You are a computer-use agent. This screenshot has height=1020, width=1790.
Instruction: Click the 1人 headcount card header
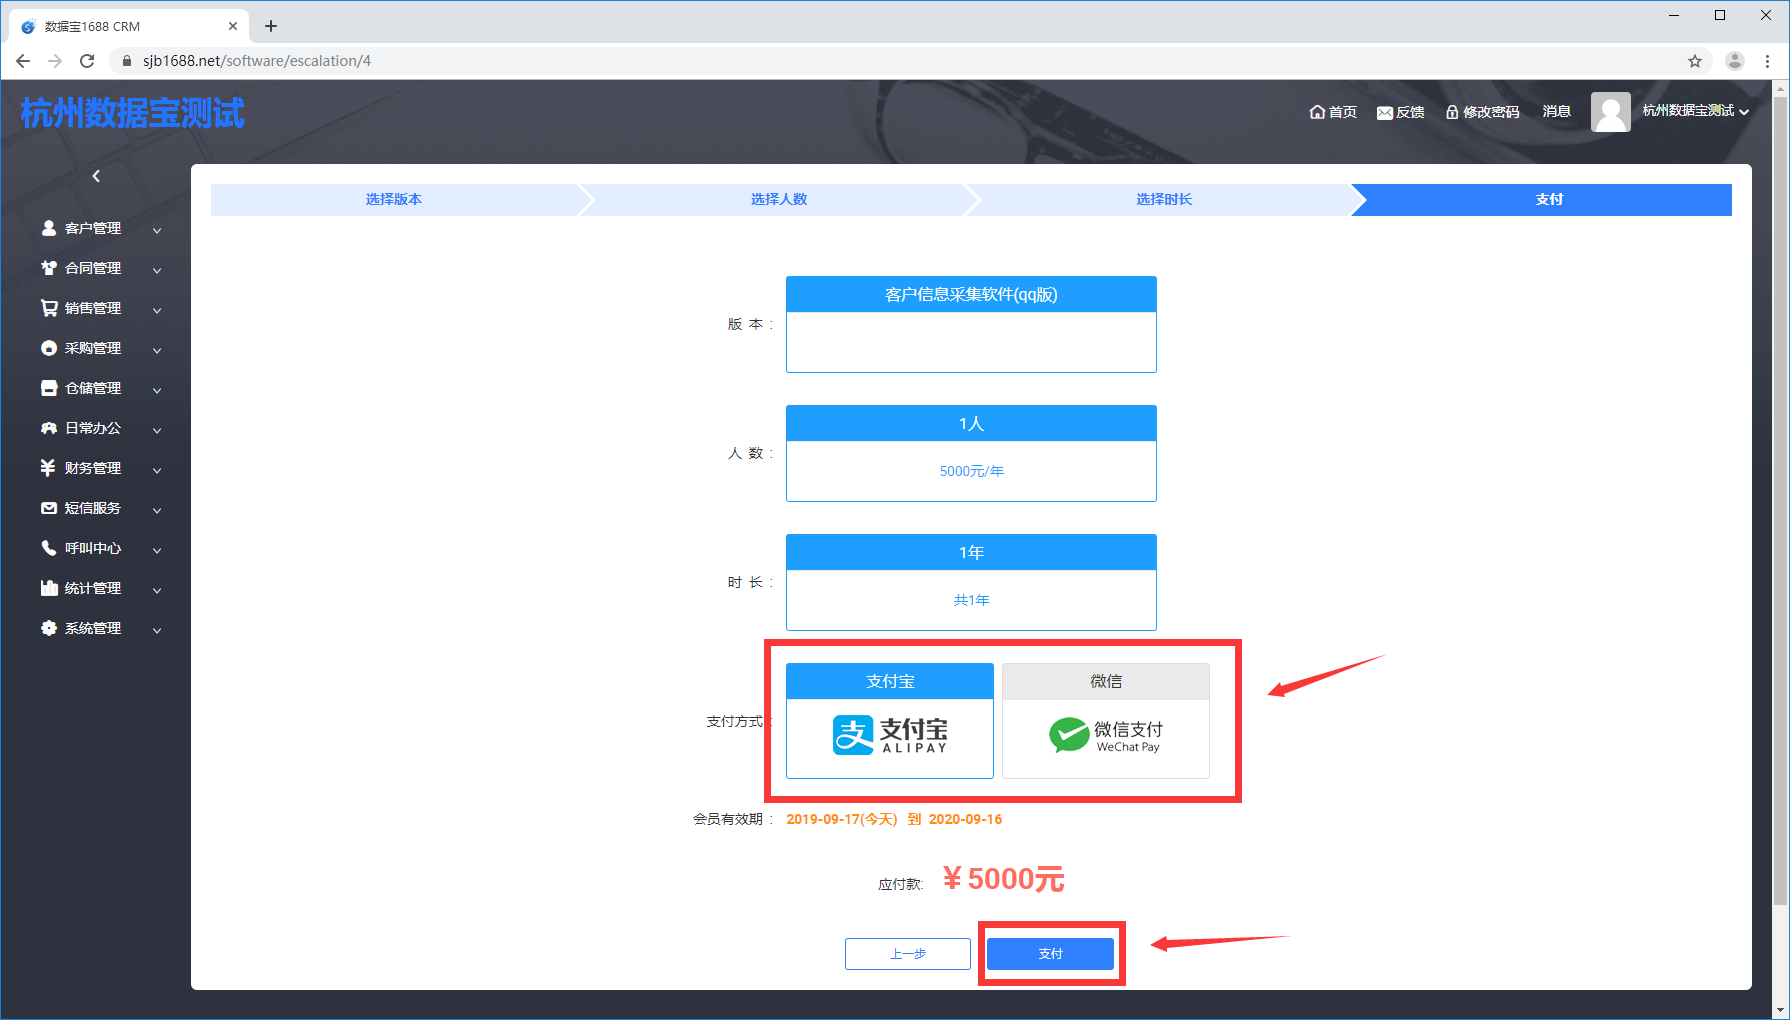(x=971, y=423)
